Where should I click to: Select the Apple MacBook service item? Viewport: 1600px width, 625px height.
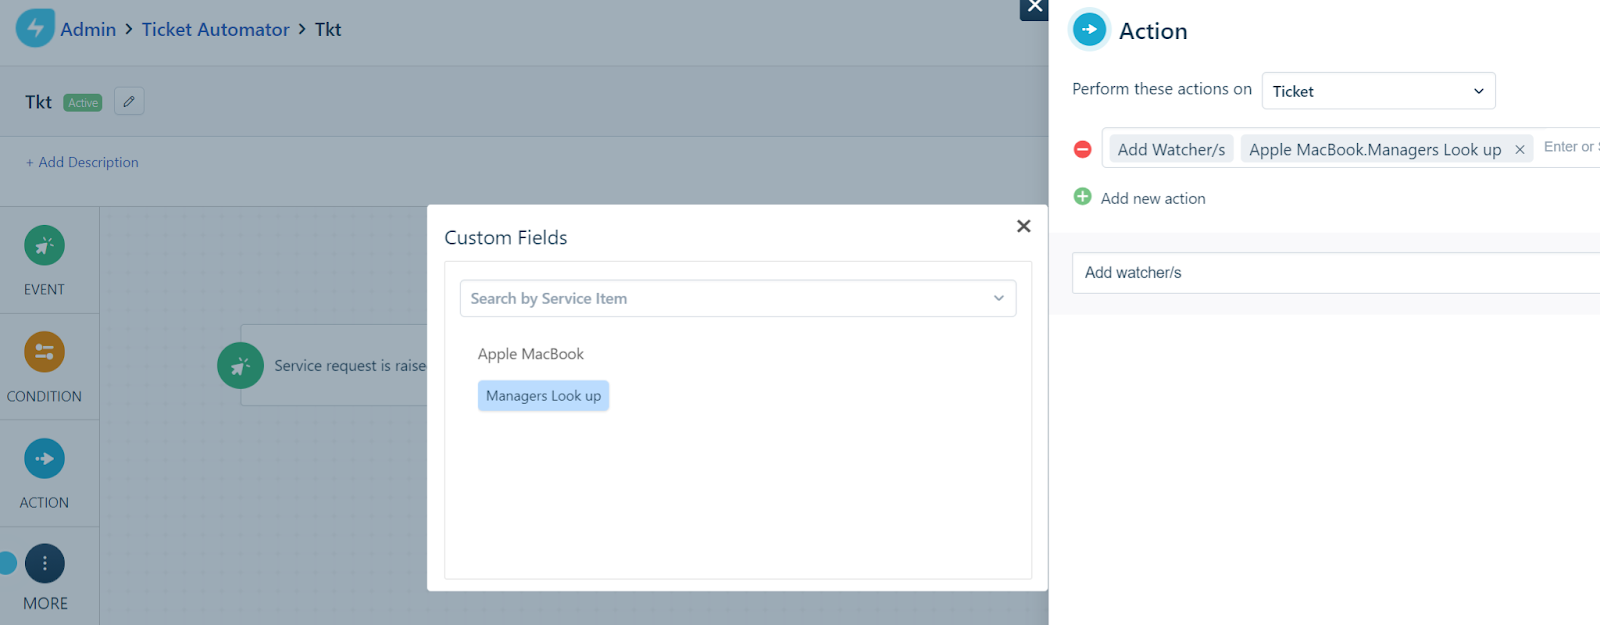click(531, 354)
